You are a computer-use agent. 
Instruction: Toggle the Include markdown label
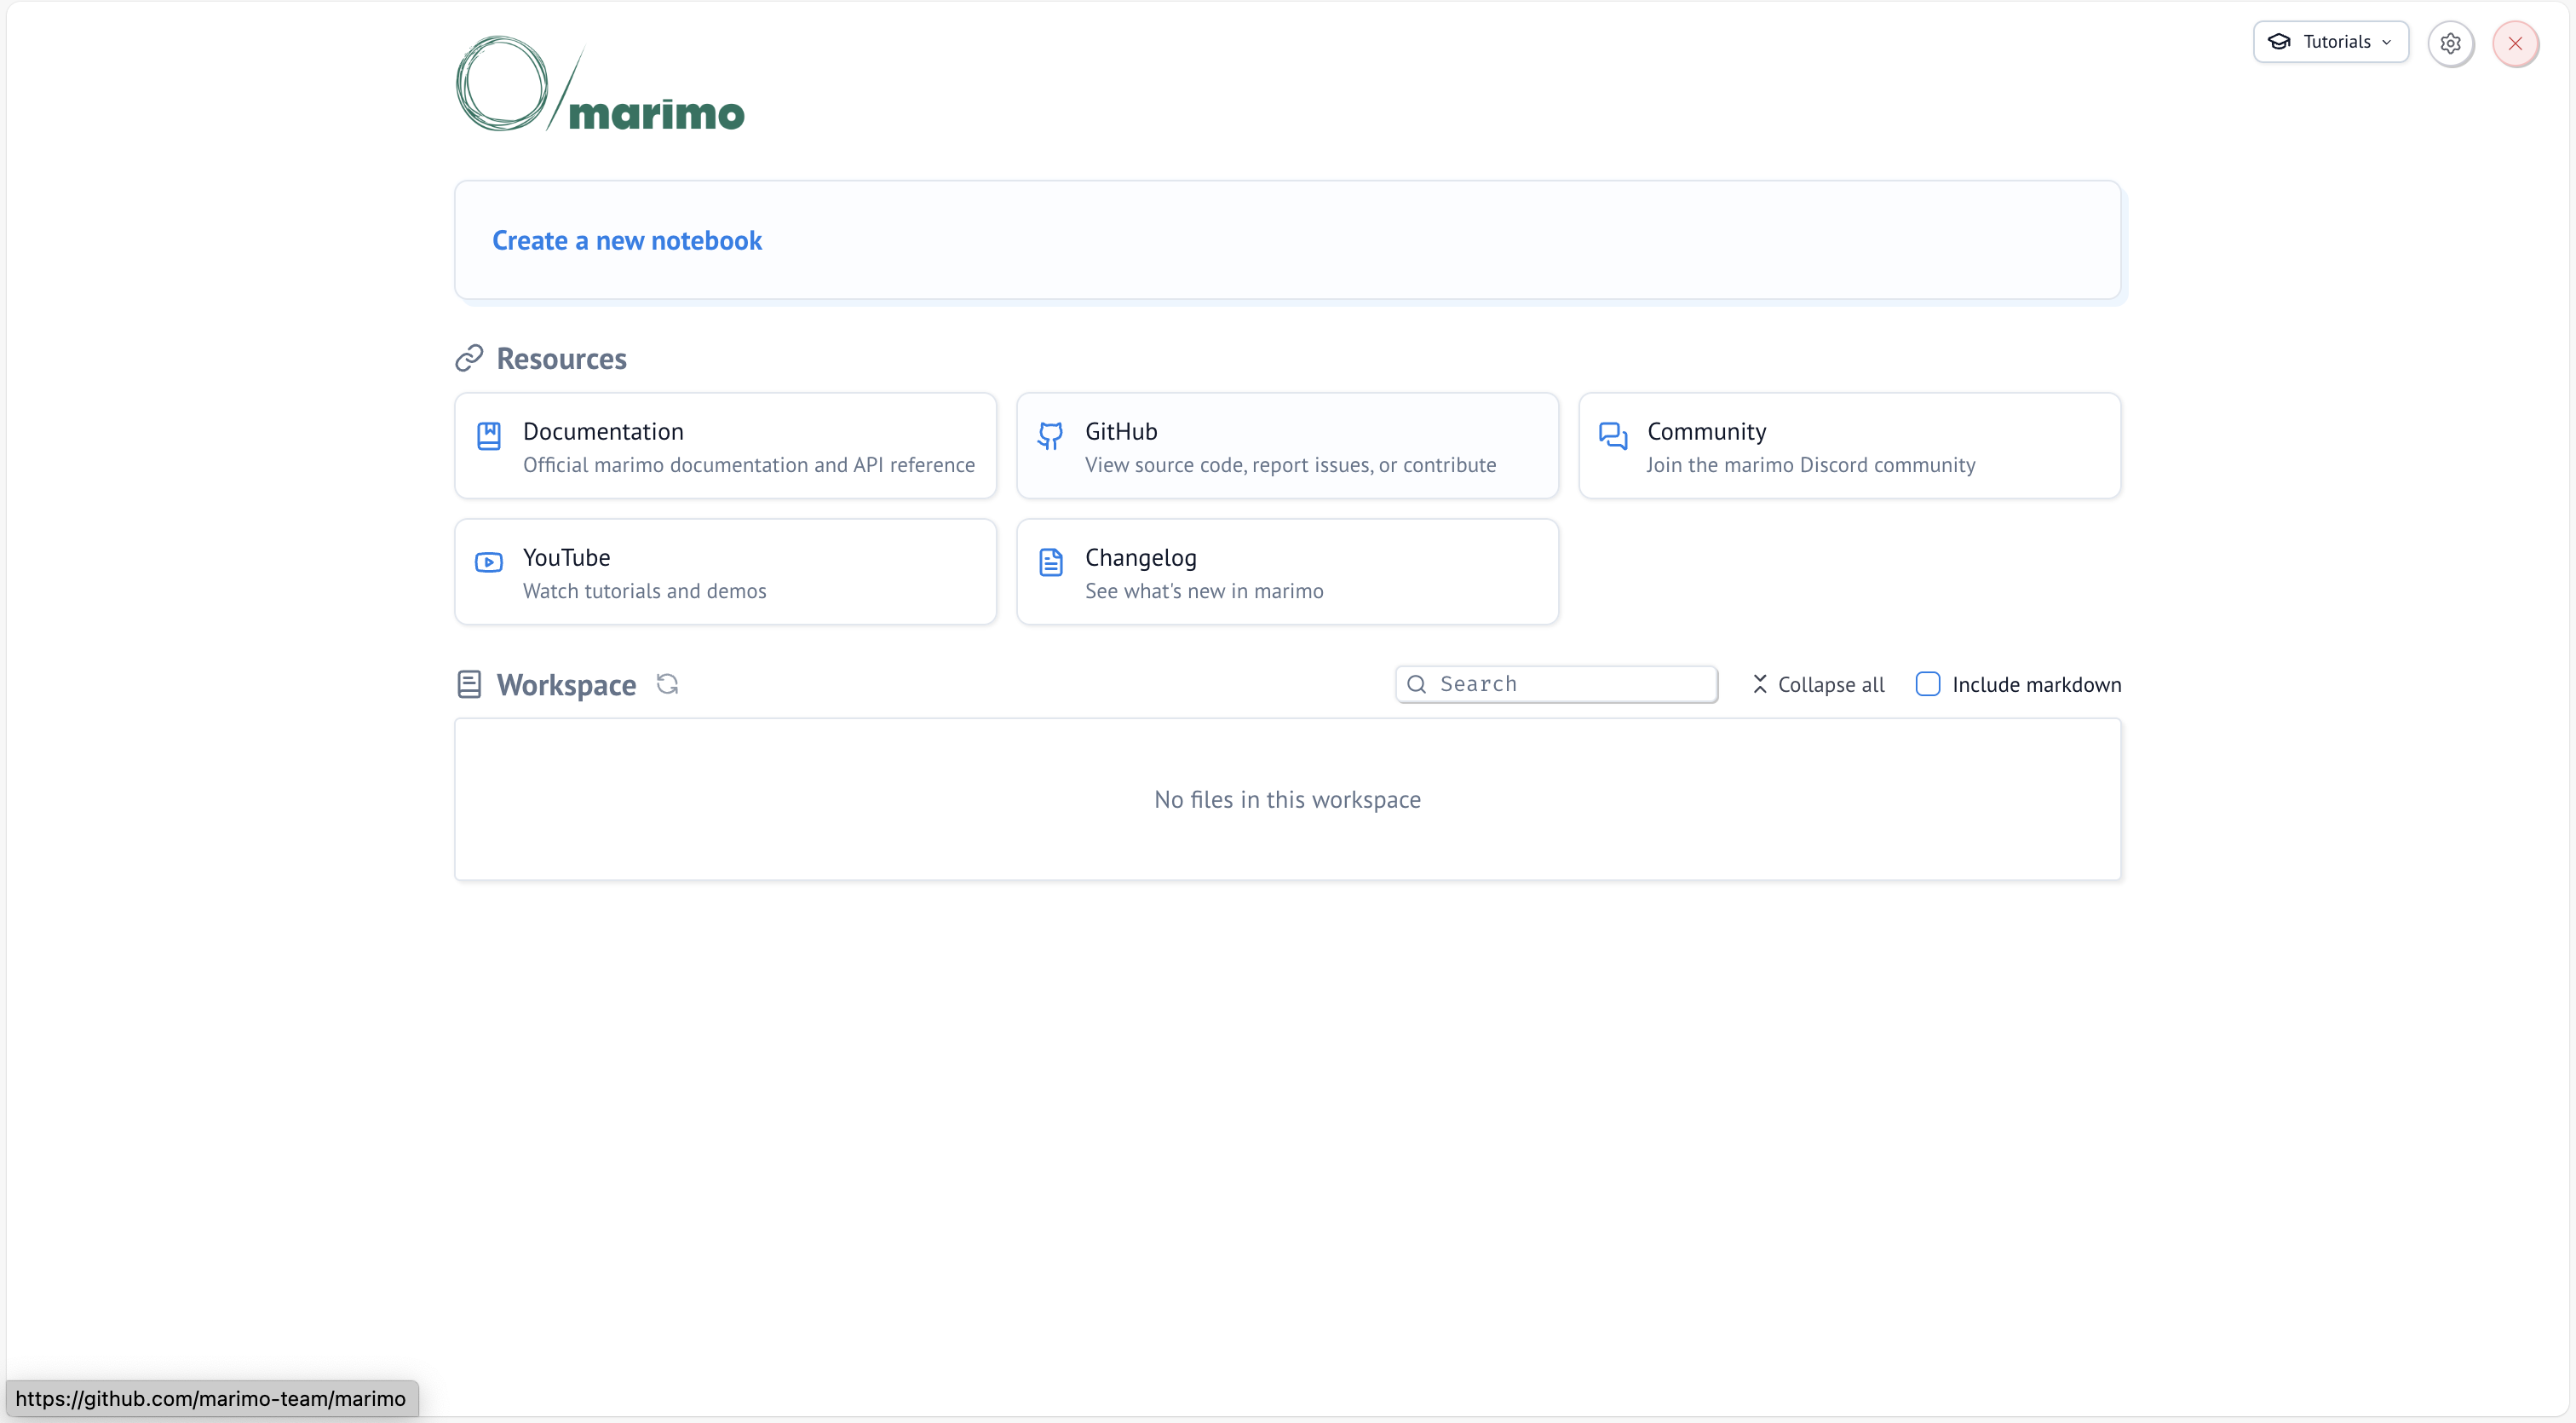click(x=2036, y=685)
